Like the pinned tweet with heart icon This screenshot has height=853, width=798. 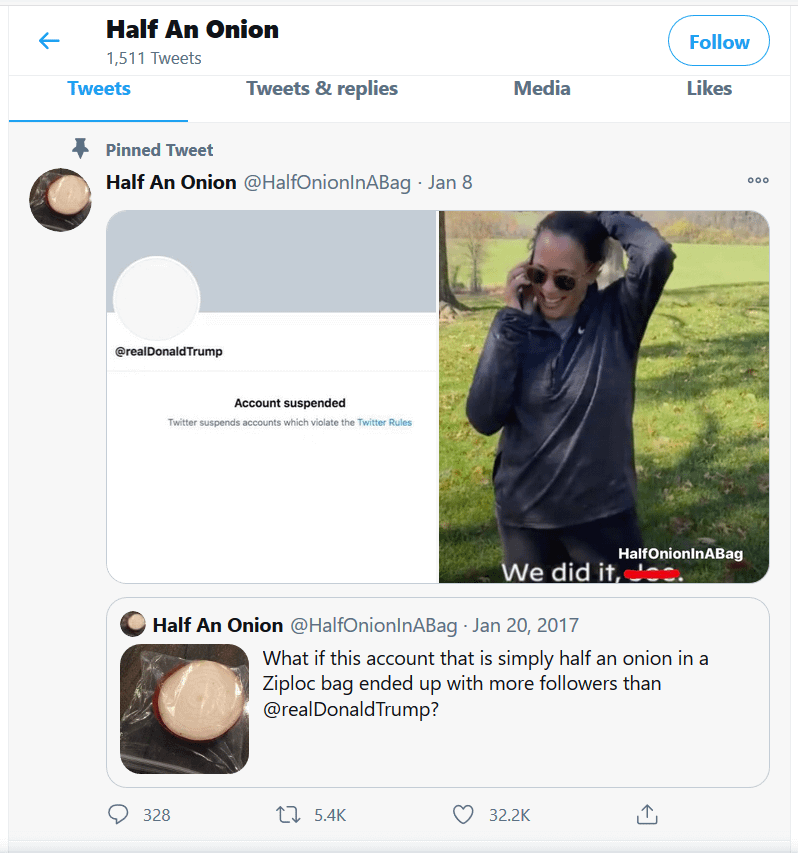pos(463,815)
